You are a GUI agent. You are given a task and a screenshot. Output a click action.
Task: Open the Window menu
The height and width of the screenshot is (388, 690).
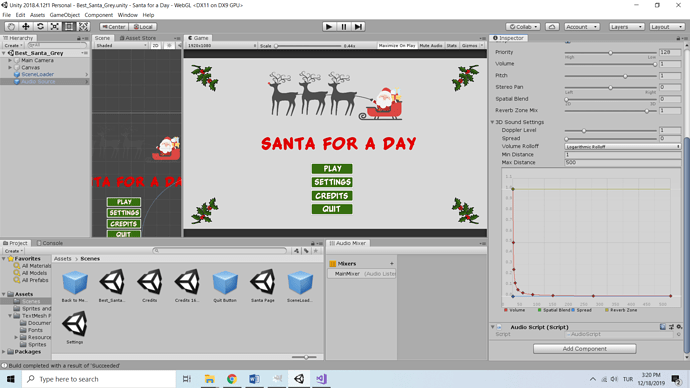pos(128,15)
